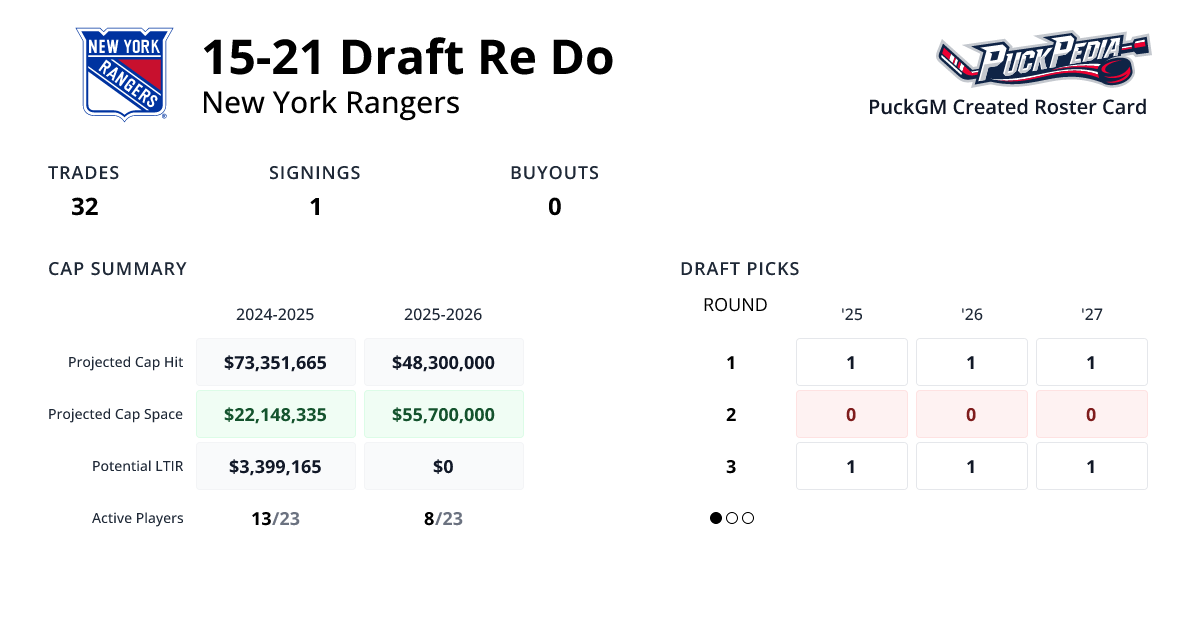Switch to the DRAFT PICKS section
The width and height of the screenshot is (1200, 630).
(740, 268)
